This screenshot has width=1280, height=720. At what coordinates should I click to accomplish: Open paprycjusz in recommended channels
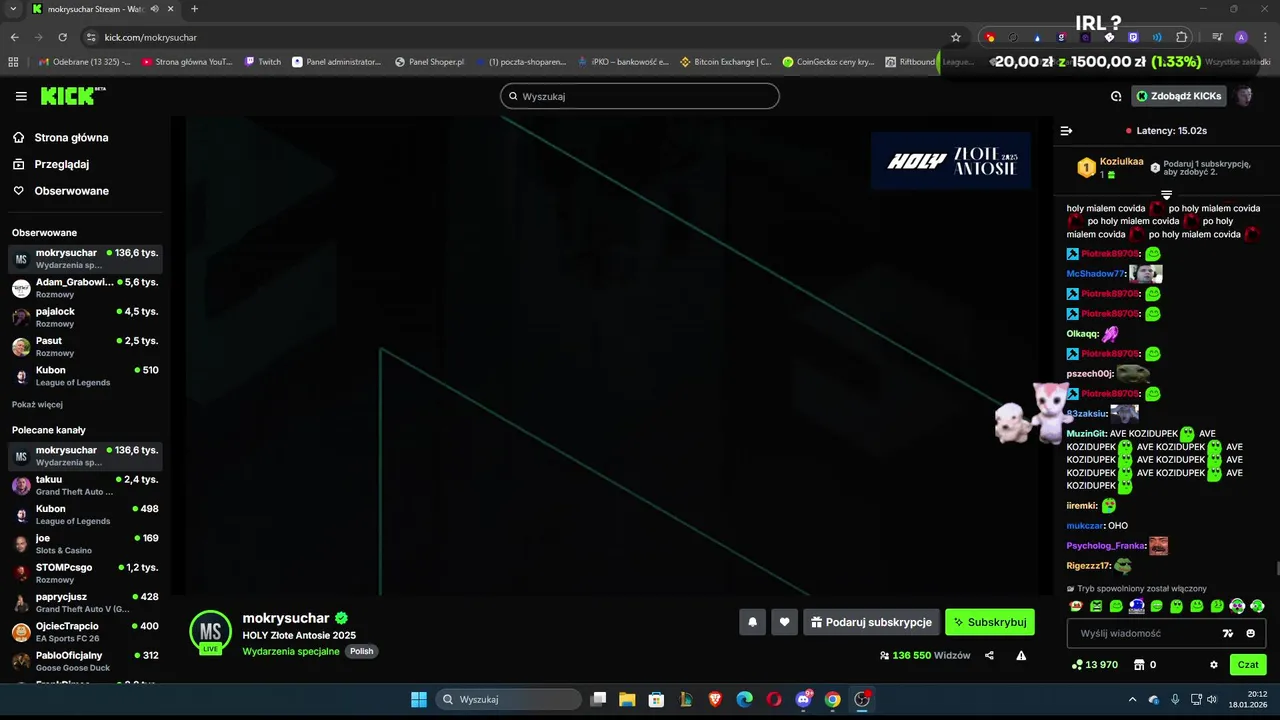coord(85,602)
